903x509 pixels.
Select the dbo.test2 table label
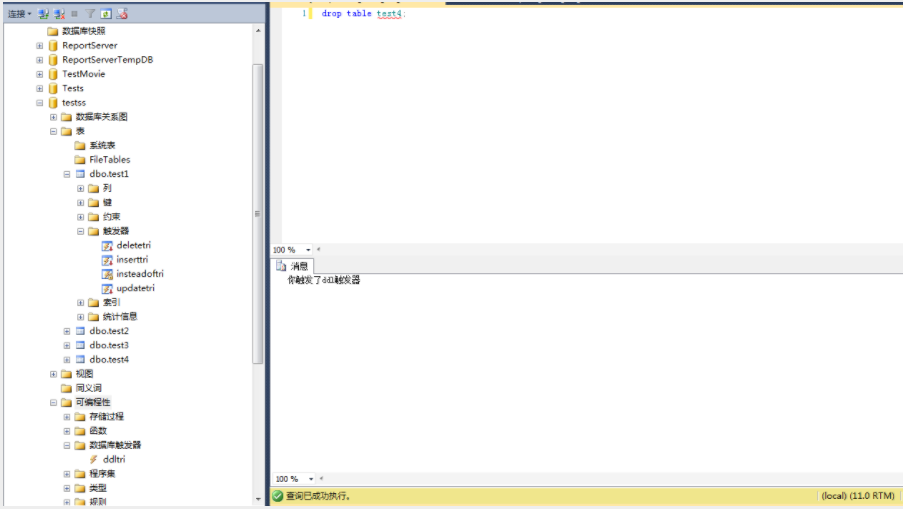click(x=109, y=331)
